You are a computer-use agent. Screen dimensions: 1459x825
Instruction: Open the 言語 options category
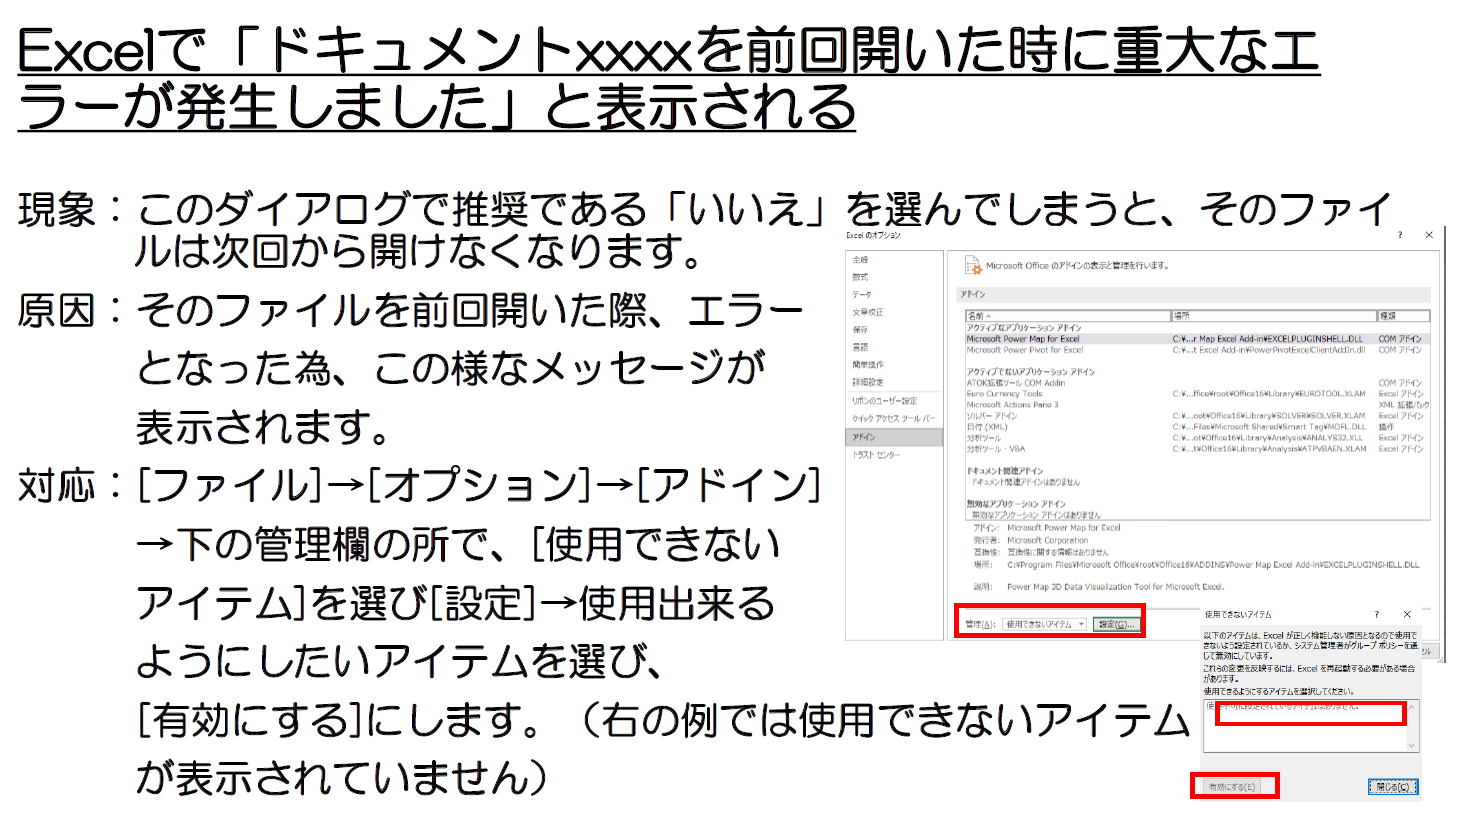coord(894,347)
